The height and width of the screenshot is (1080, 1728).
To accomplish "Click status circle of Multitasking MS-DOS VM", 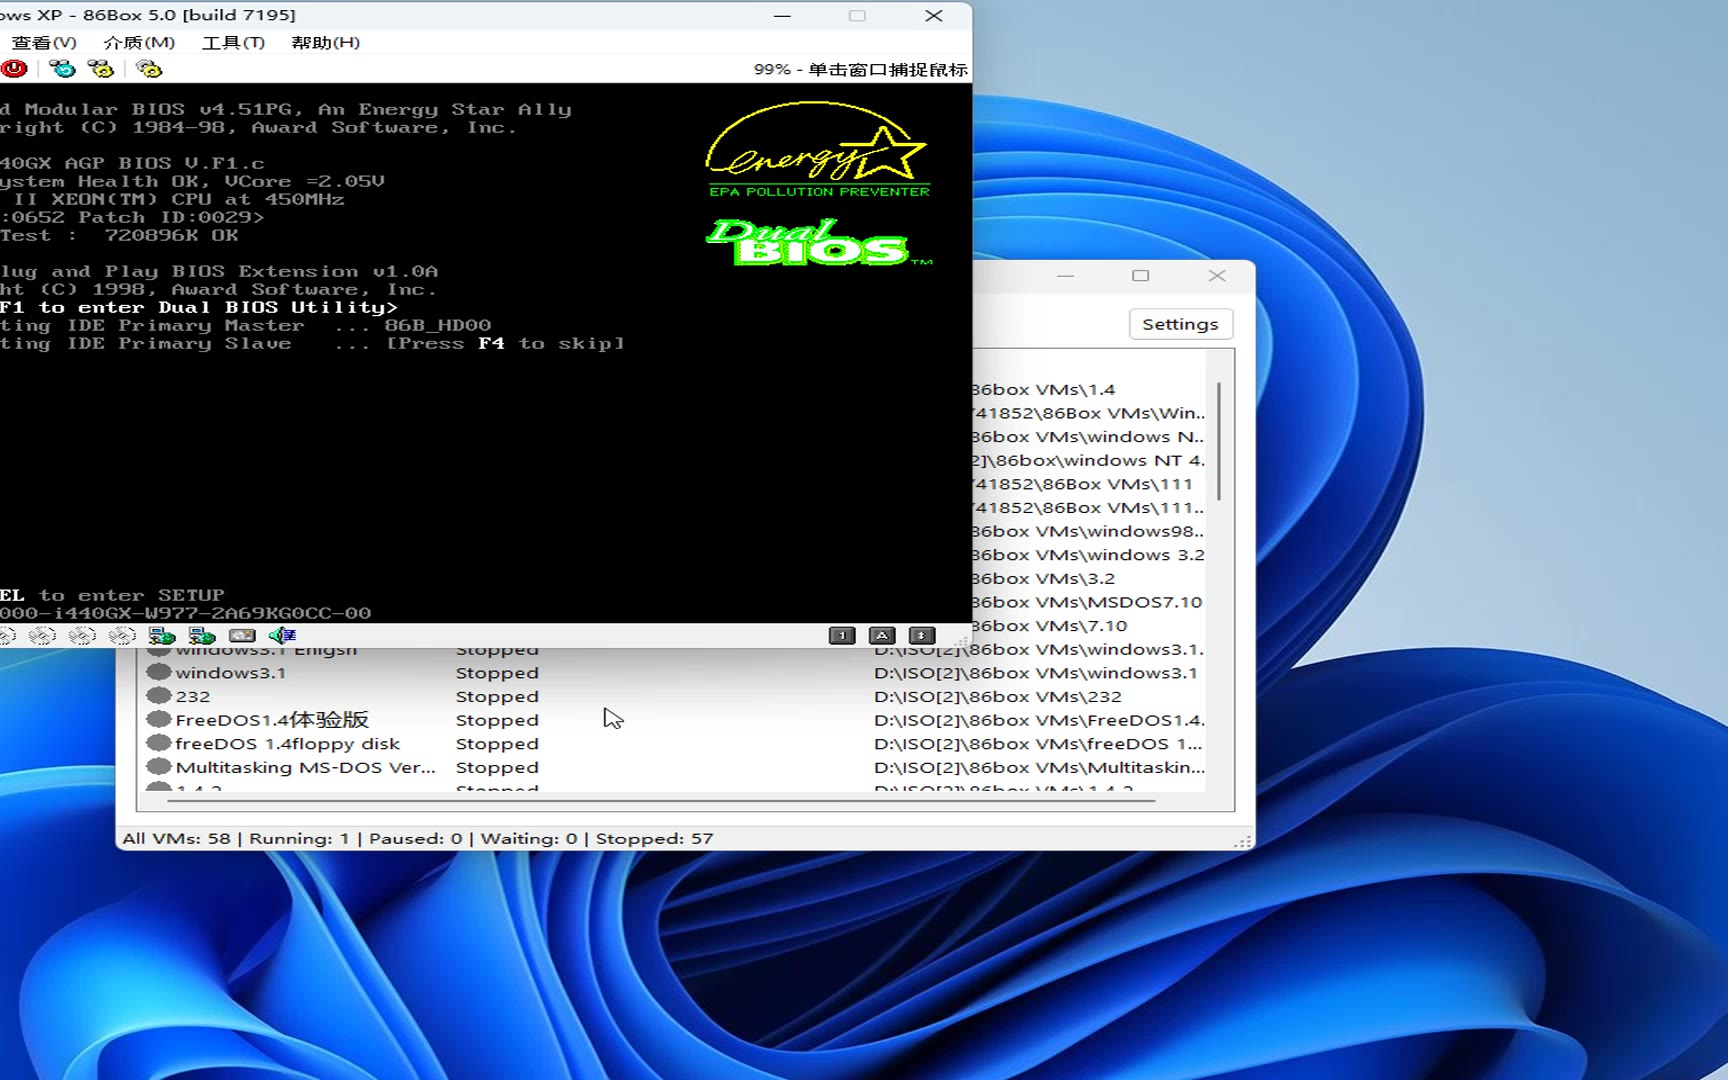I will coord(158,767).
